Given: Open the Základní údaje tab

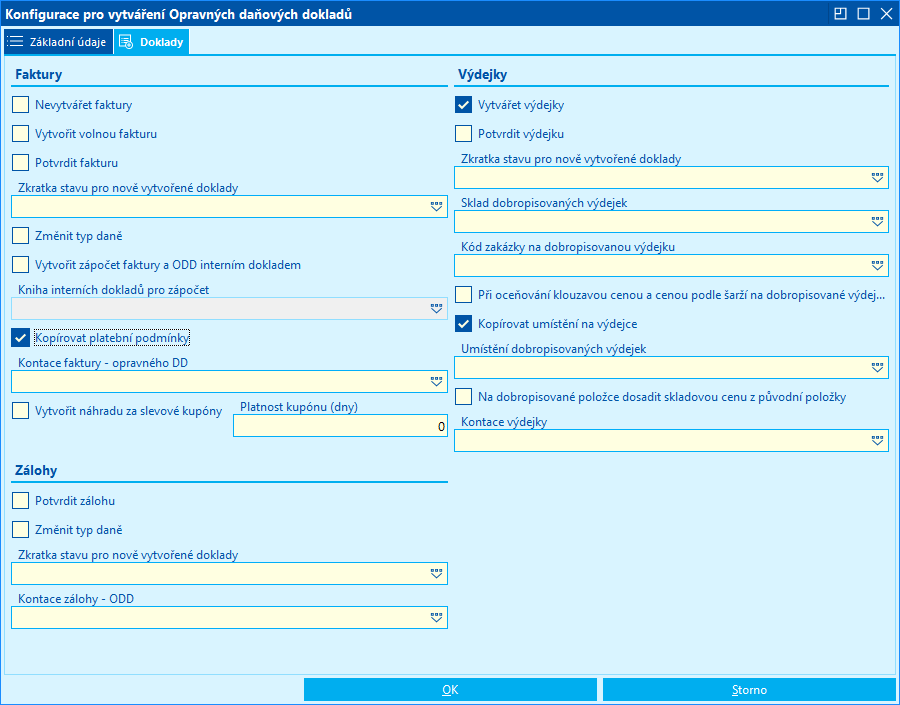Looking at the screenshot, I should 58,42.
